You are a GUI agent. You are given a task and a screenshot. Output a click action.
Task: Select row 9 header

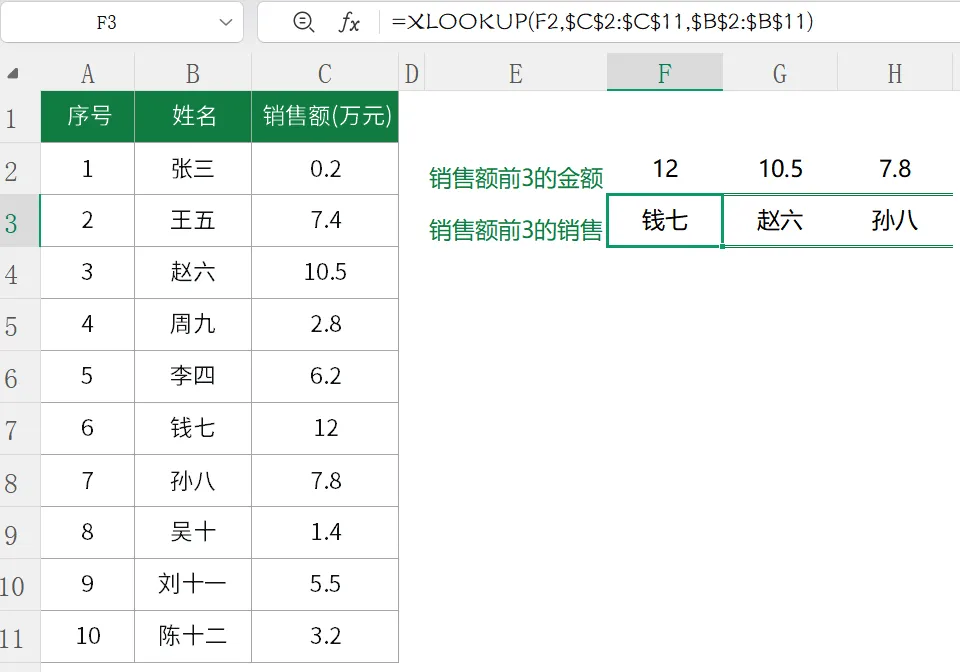tap(20, 532)
